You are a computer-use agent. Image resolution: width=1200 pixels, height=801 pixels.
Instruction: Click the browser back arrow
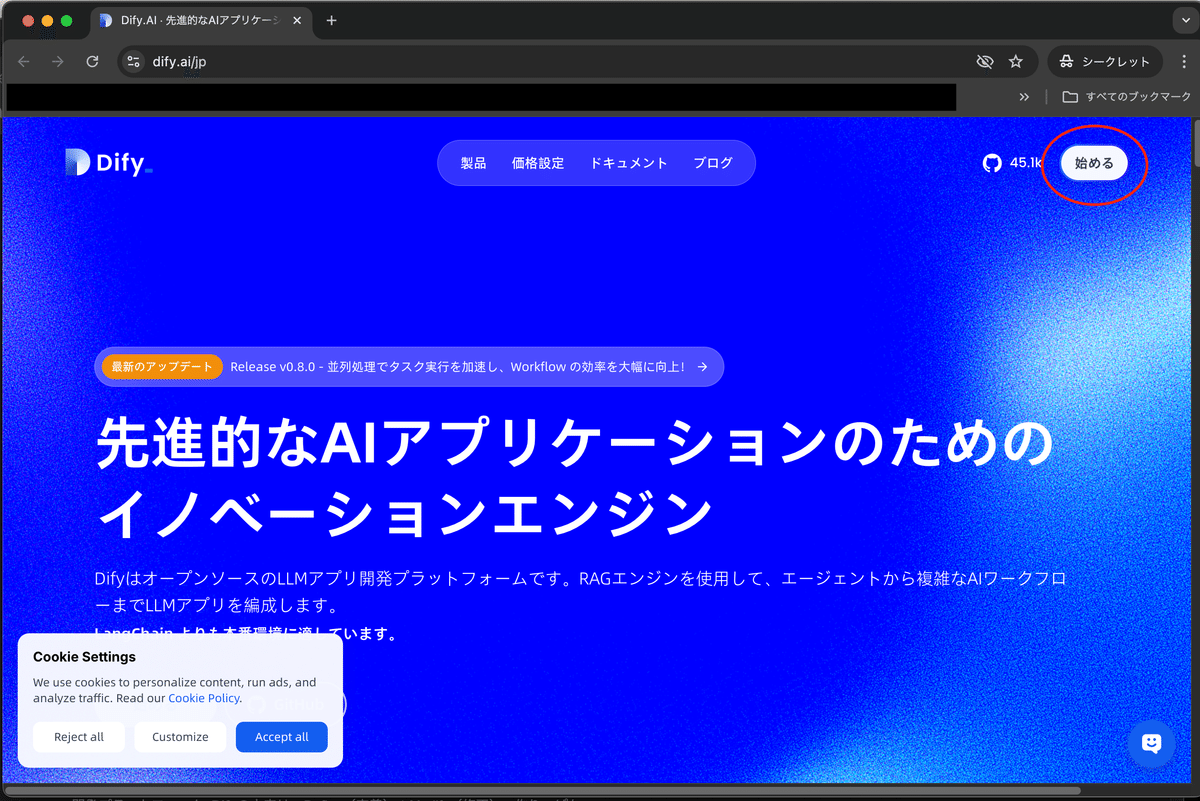pyautogui.click(x=24, y=62)
